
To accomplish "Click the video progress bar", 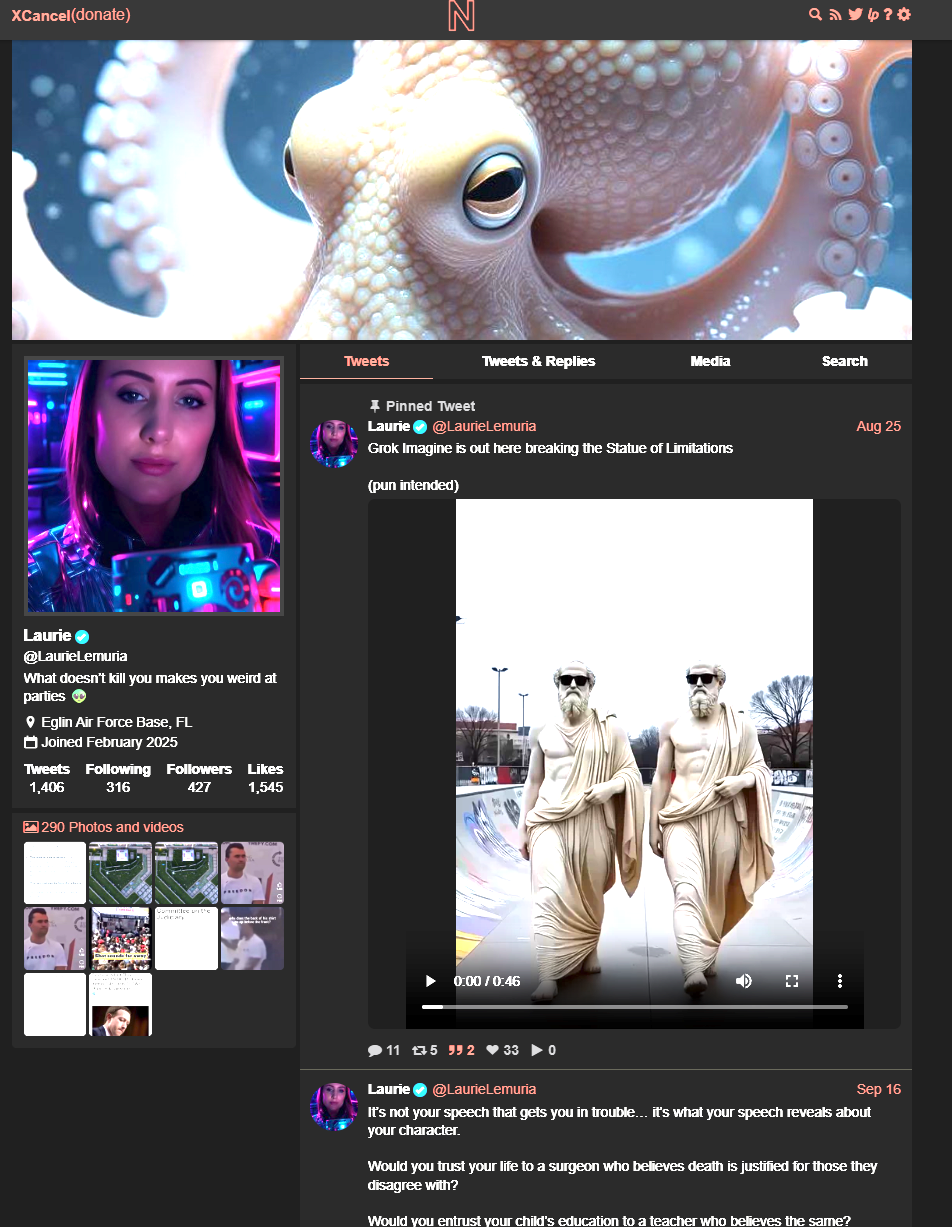I will [634, 1007].
